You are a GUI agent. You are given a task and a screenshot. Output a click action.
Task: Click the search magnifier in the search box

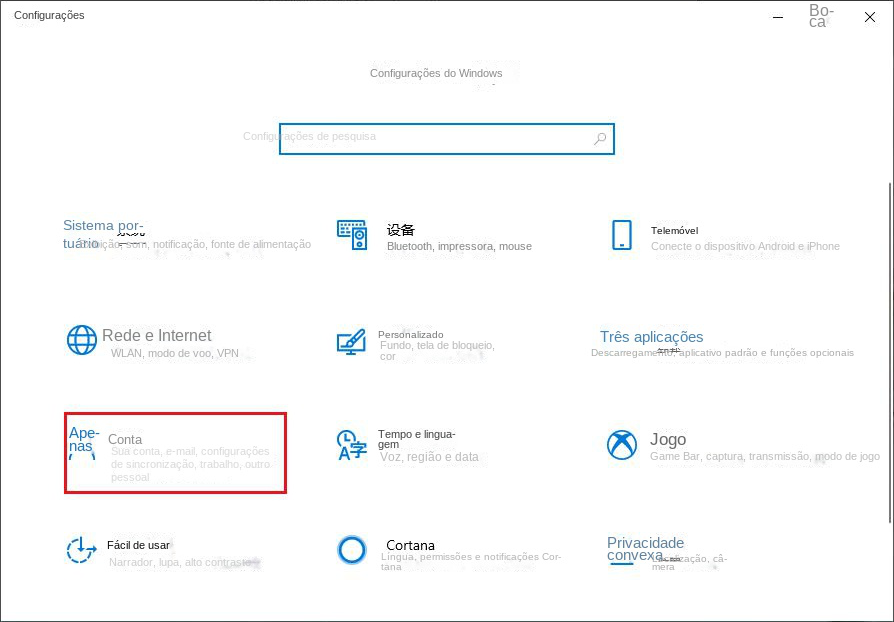point(599,138)
